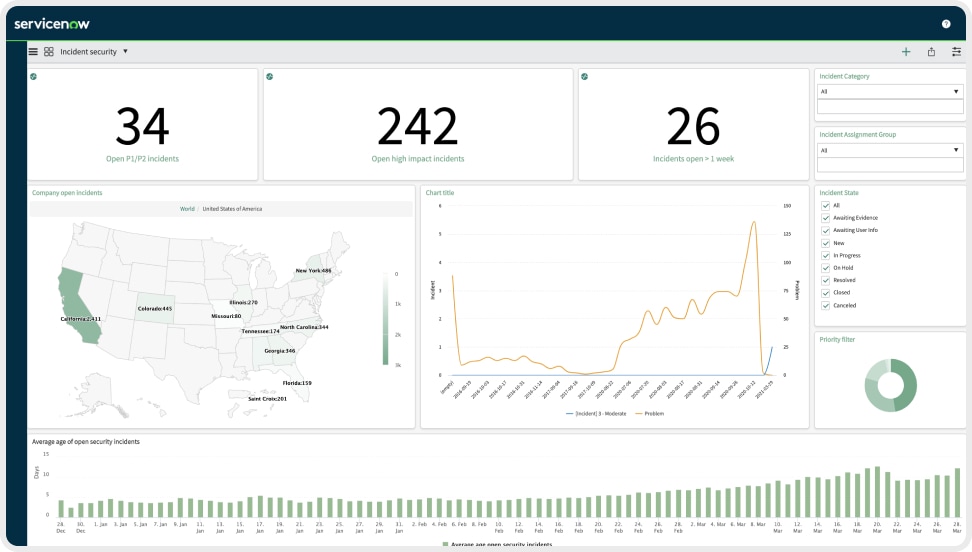Click the Priority filter donut chart
This screenshot has height=552, width=972.
[x=891, y=385]
